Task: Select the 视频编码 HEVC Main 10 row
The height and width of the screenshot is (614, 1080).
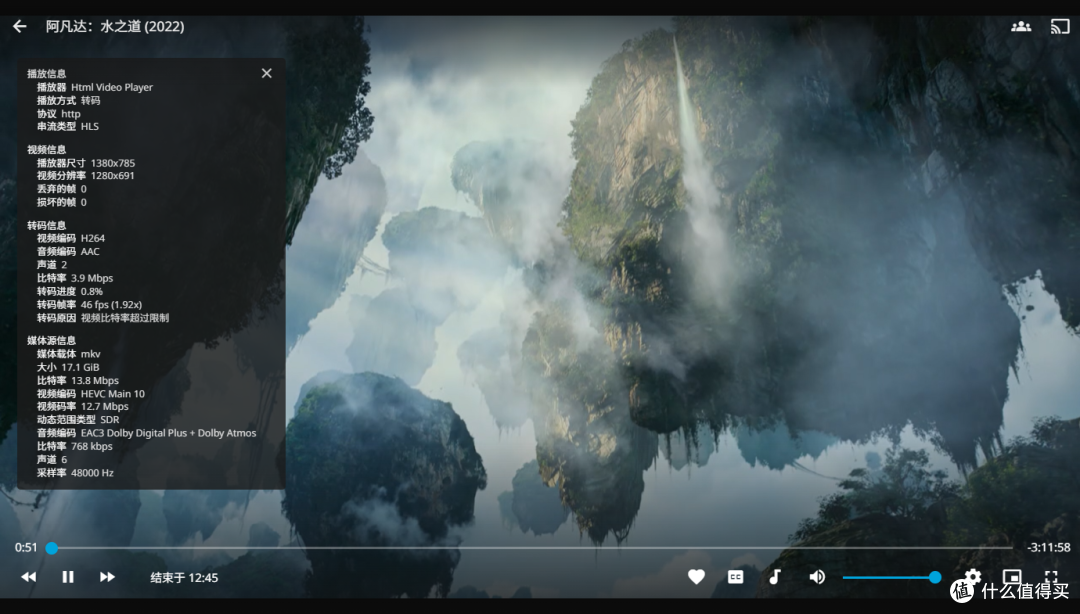Action: 91,394
